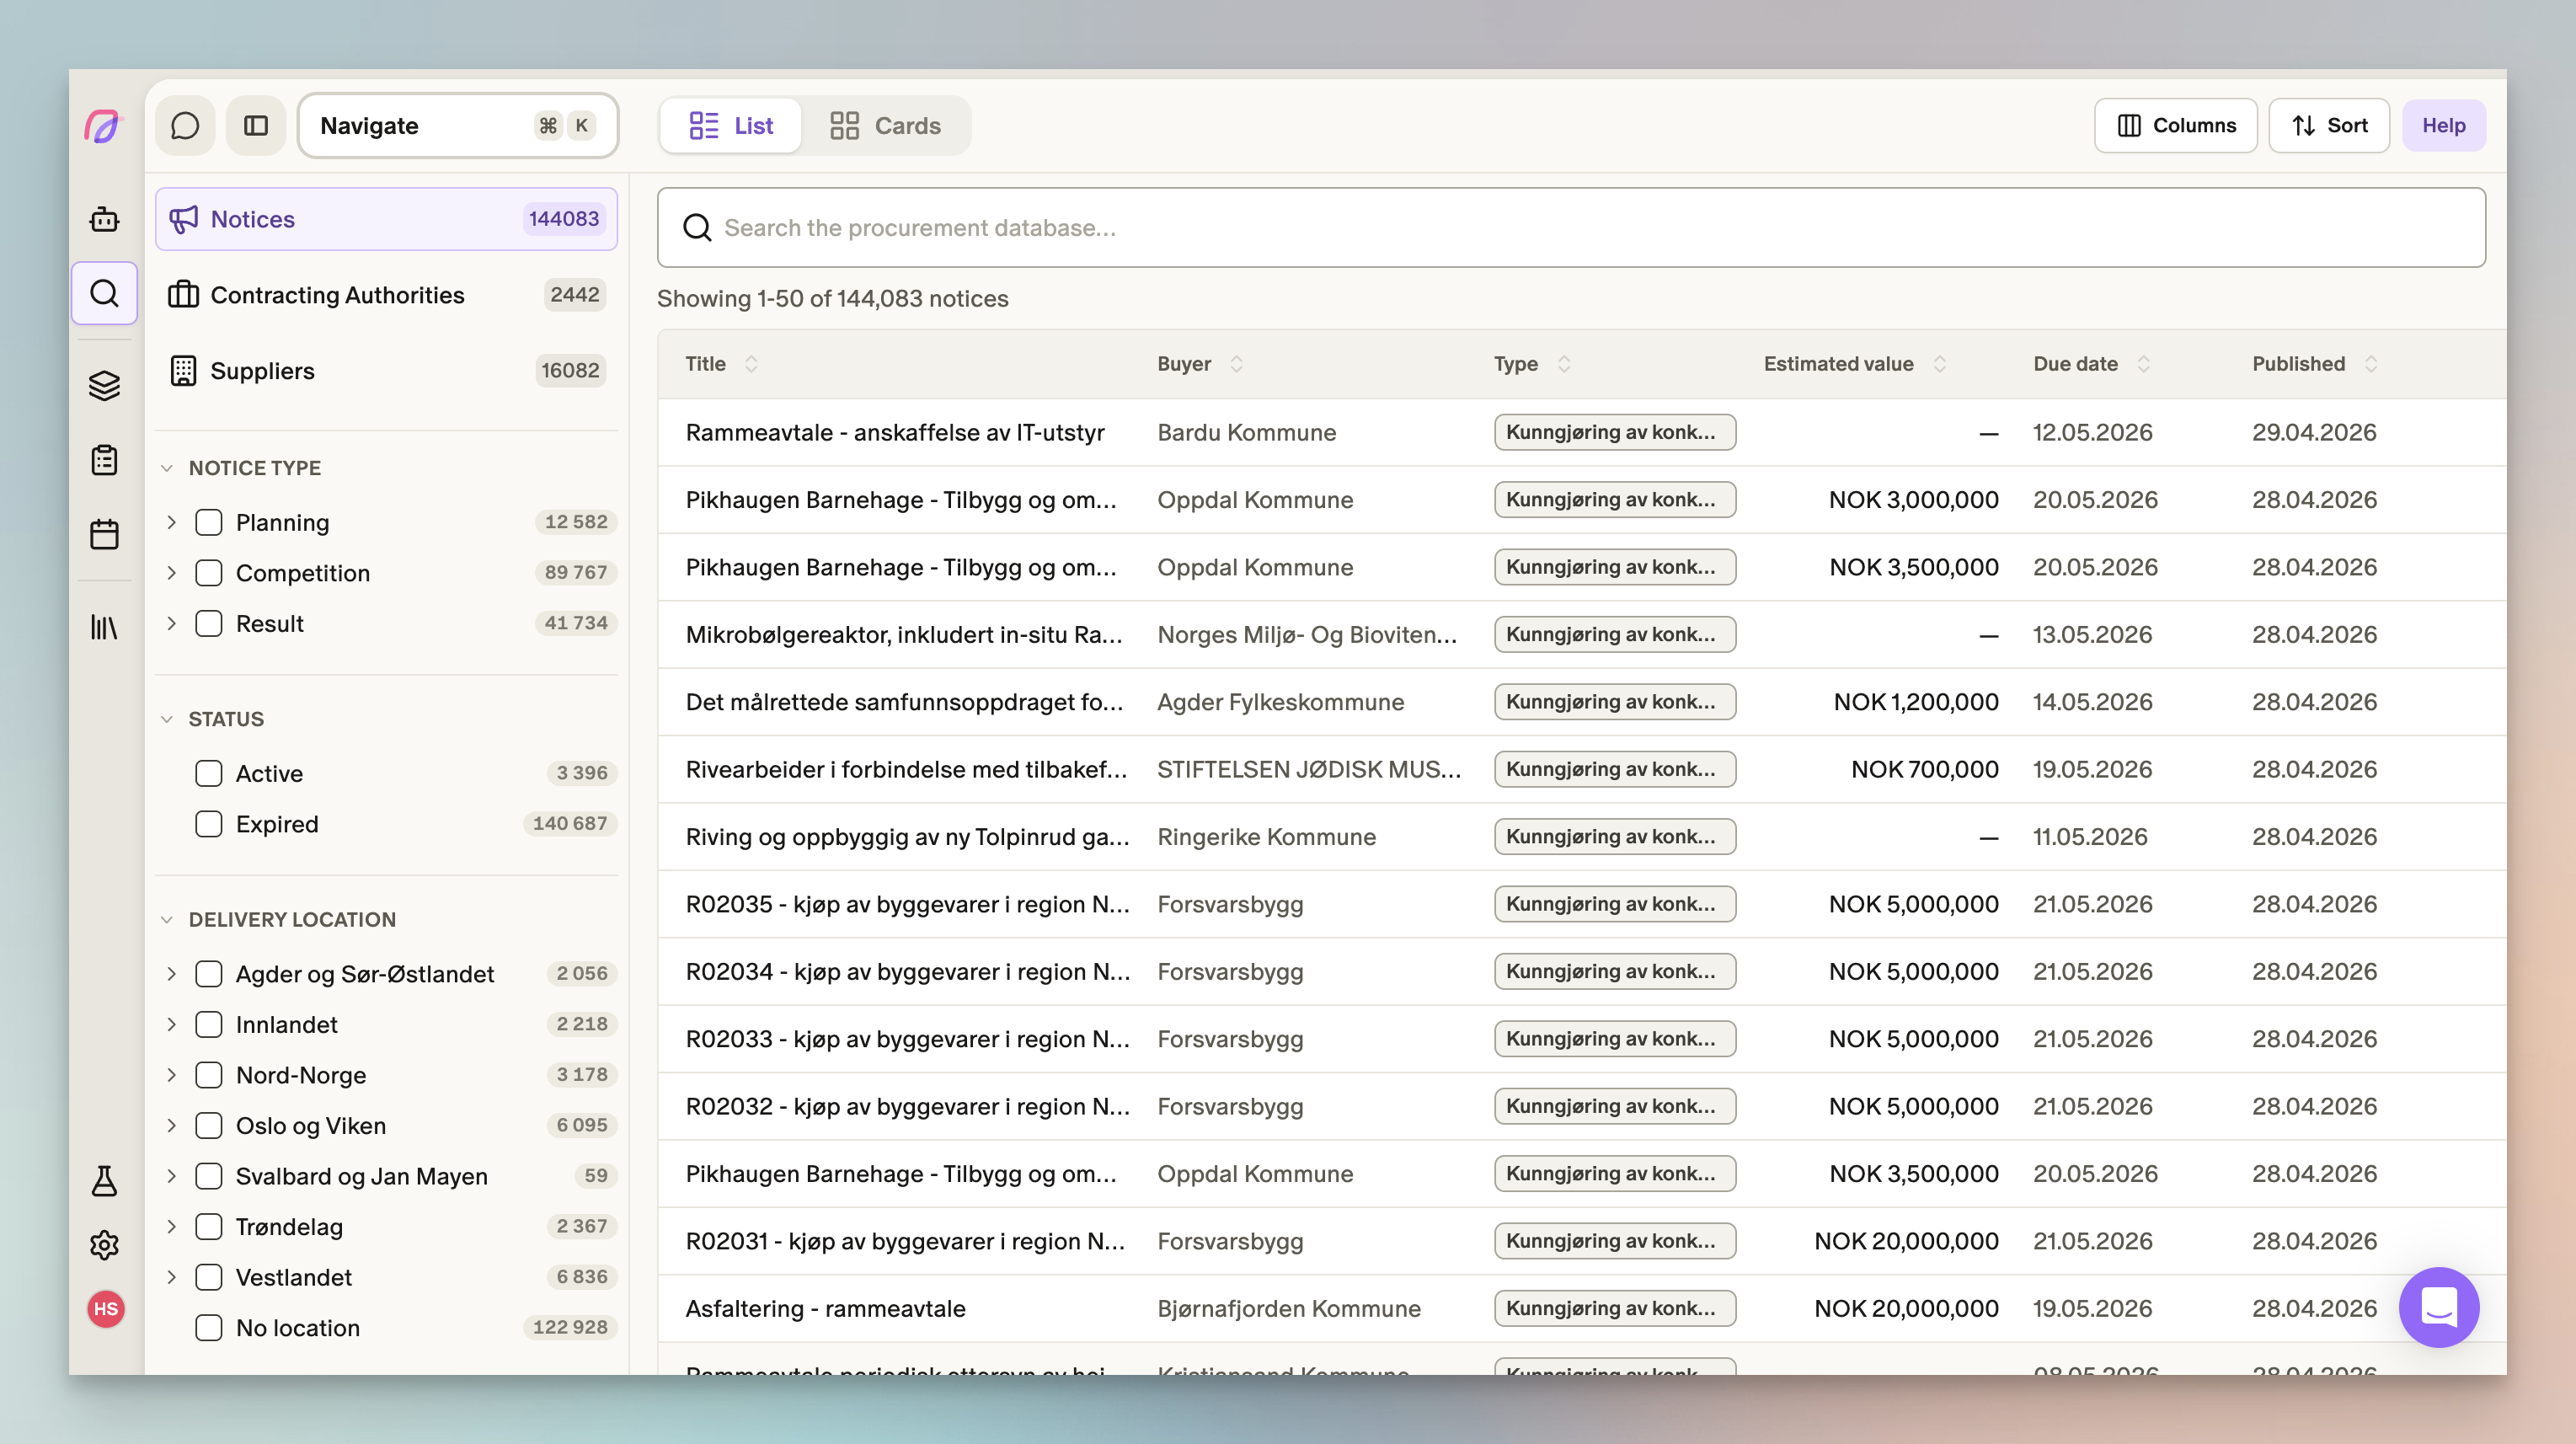Check the Oslo og Viken location
Screen dimensions: 2576x1444
point(208,1125)
